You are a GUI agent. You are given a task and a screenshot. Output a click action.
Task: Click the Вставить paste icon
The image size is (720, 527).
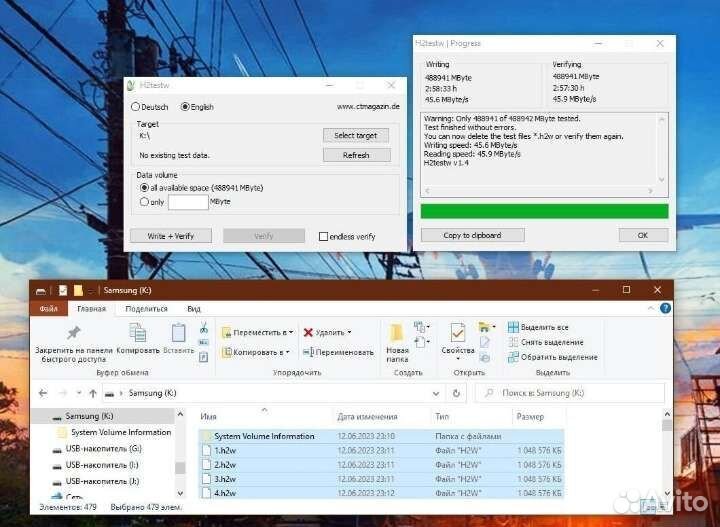click(178, 333)
